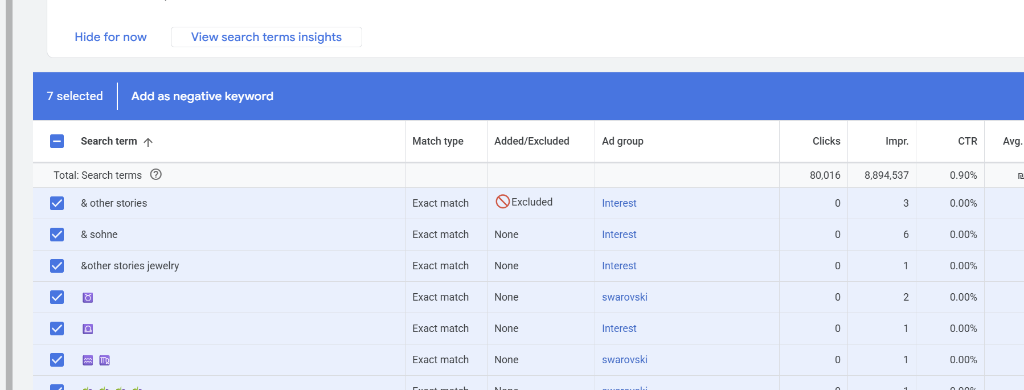This screenshot has height=390, width=1024.
Task: Uncheck checkbox of Aquarius Virgo emoji row
Action: [57, 360]
